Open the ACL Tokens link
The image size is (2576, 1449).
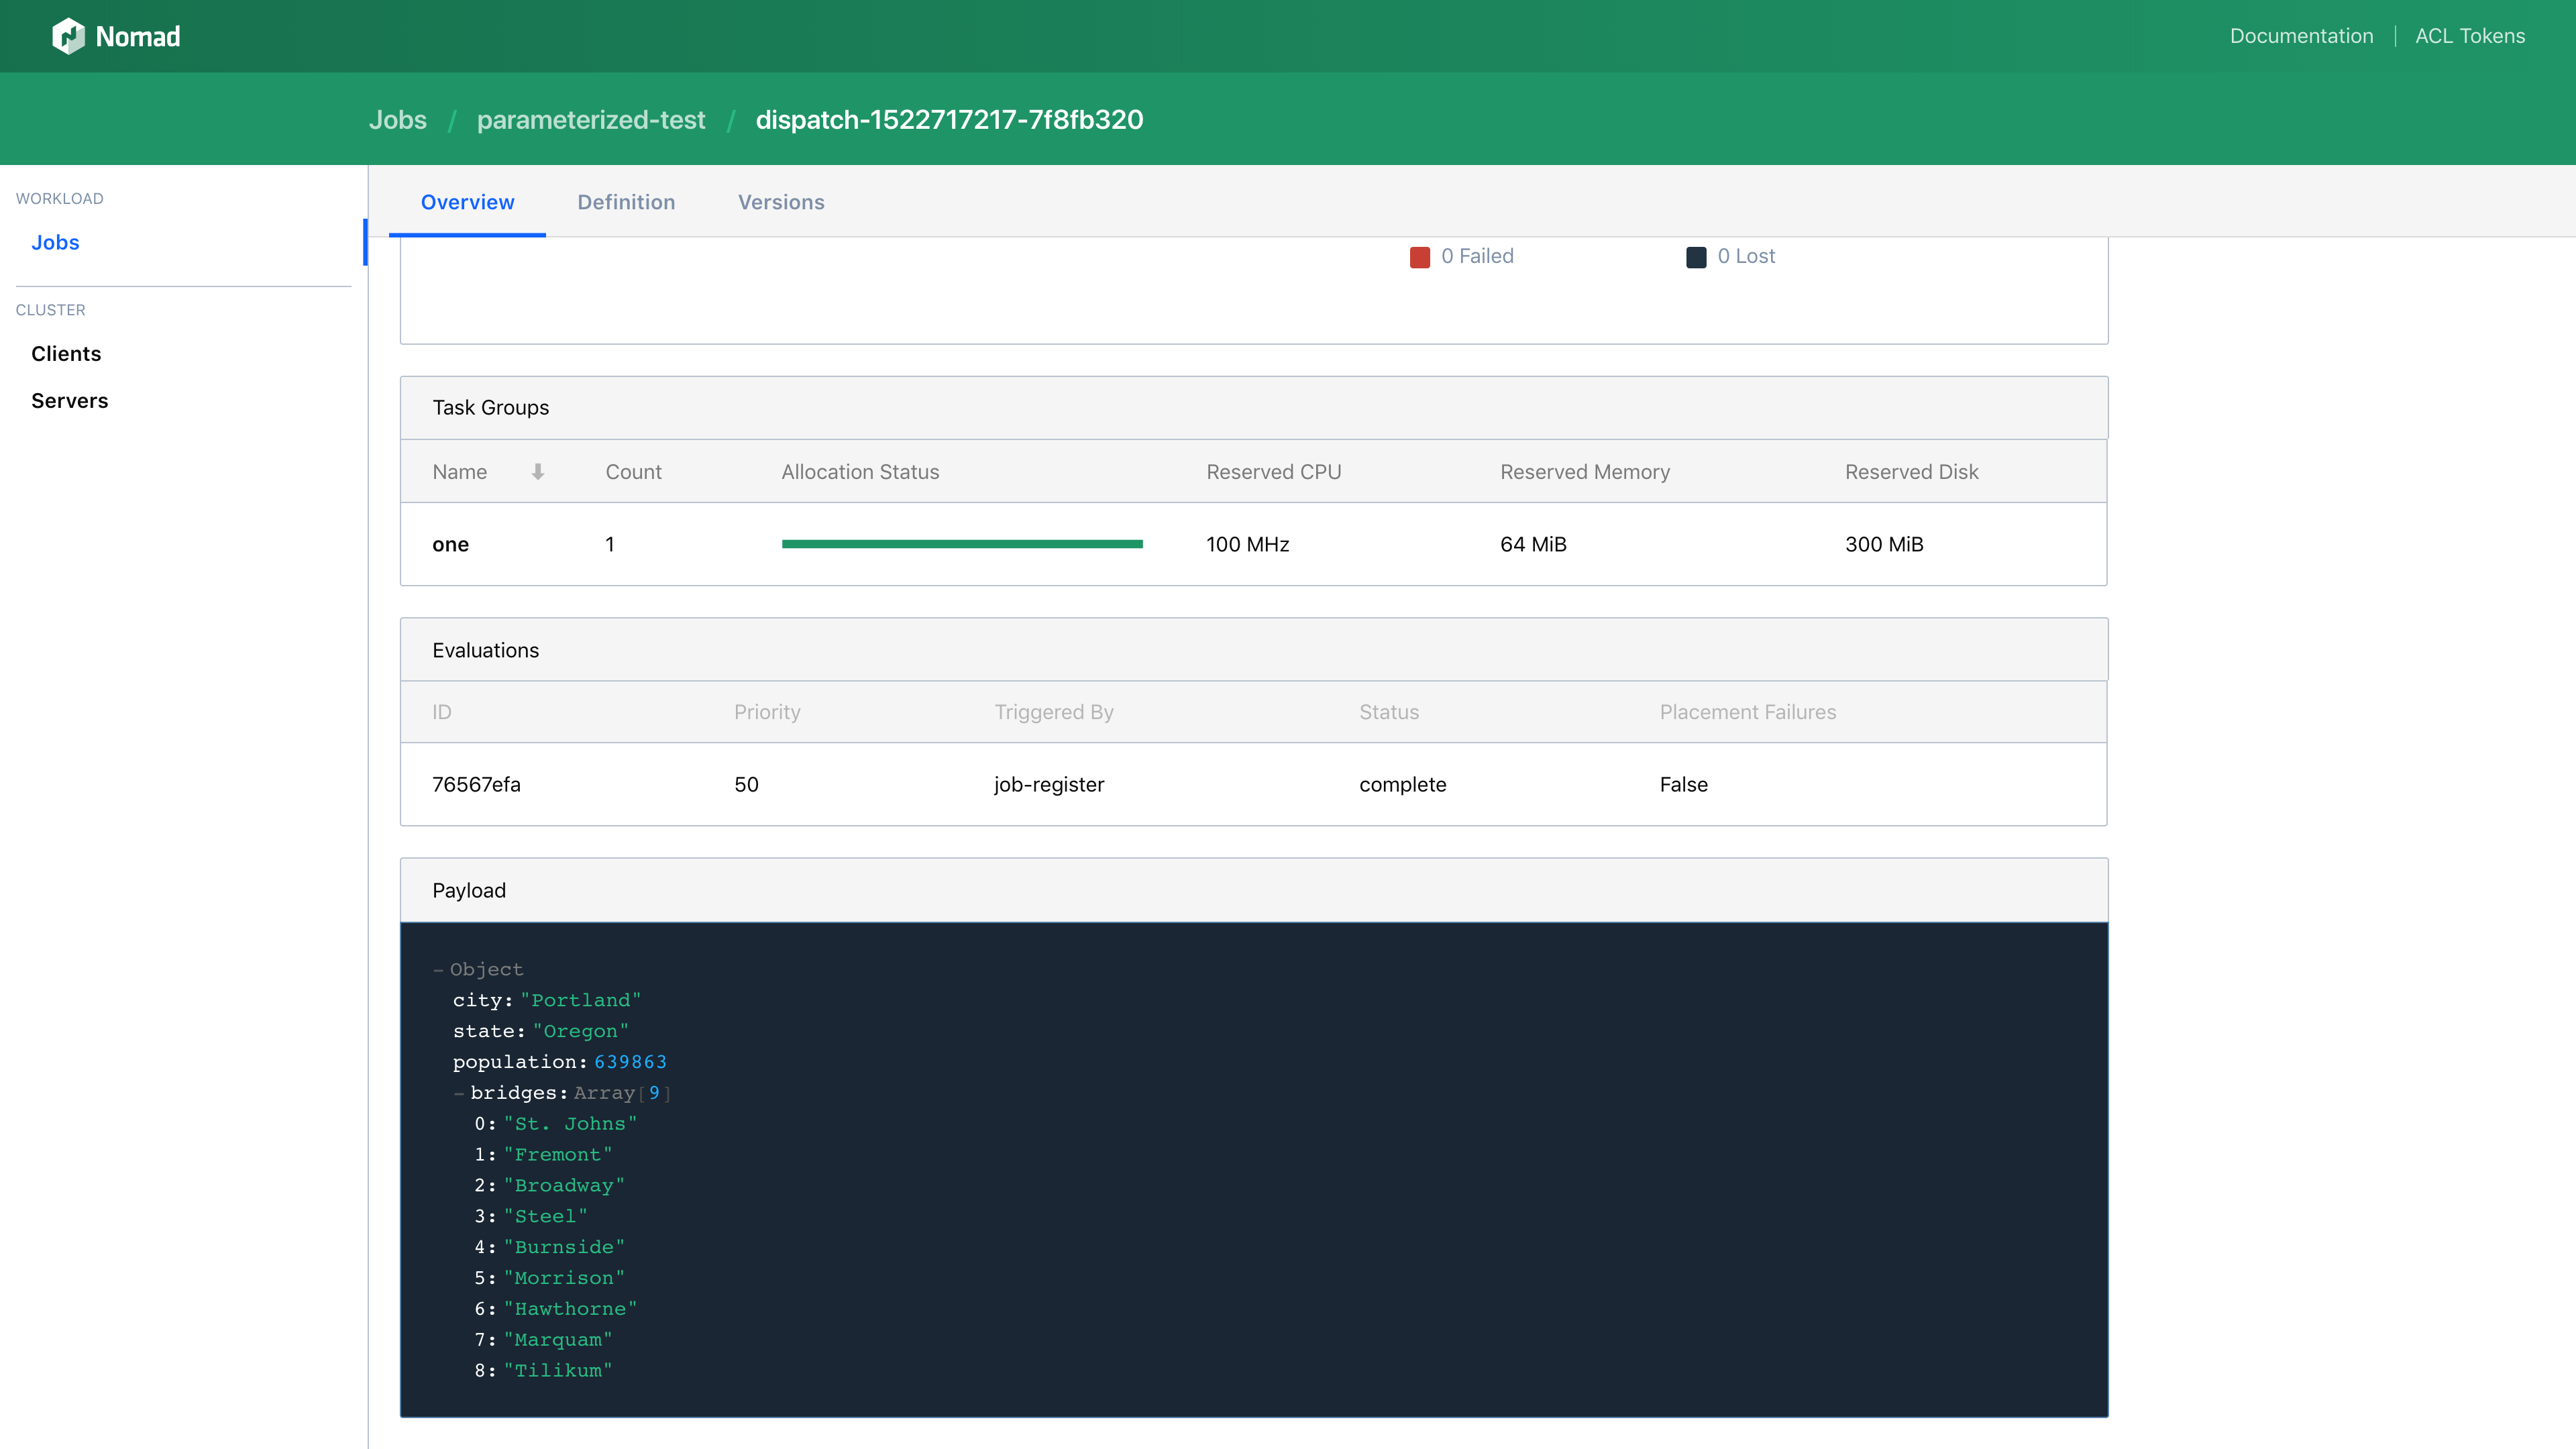point(2470,36)
